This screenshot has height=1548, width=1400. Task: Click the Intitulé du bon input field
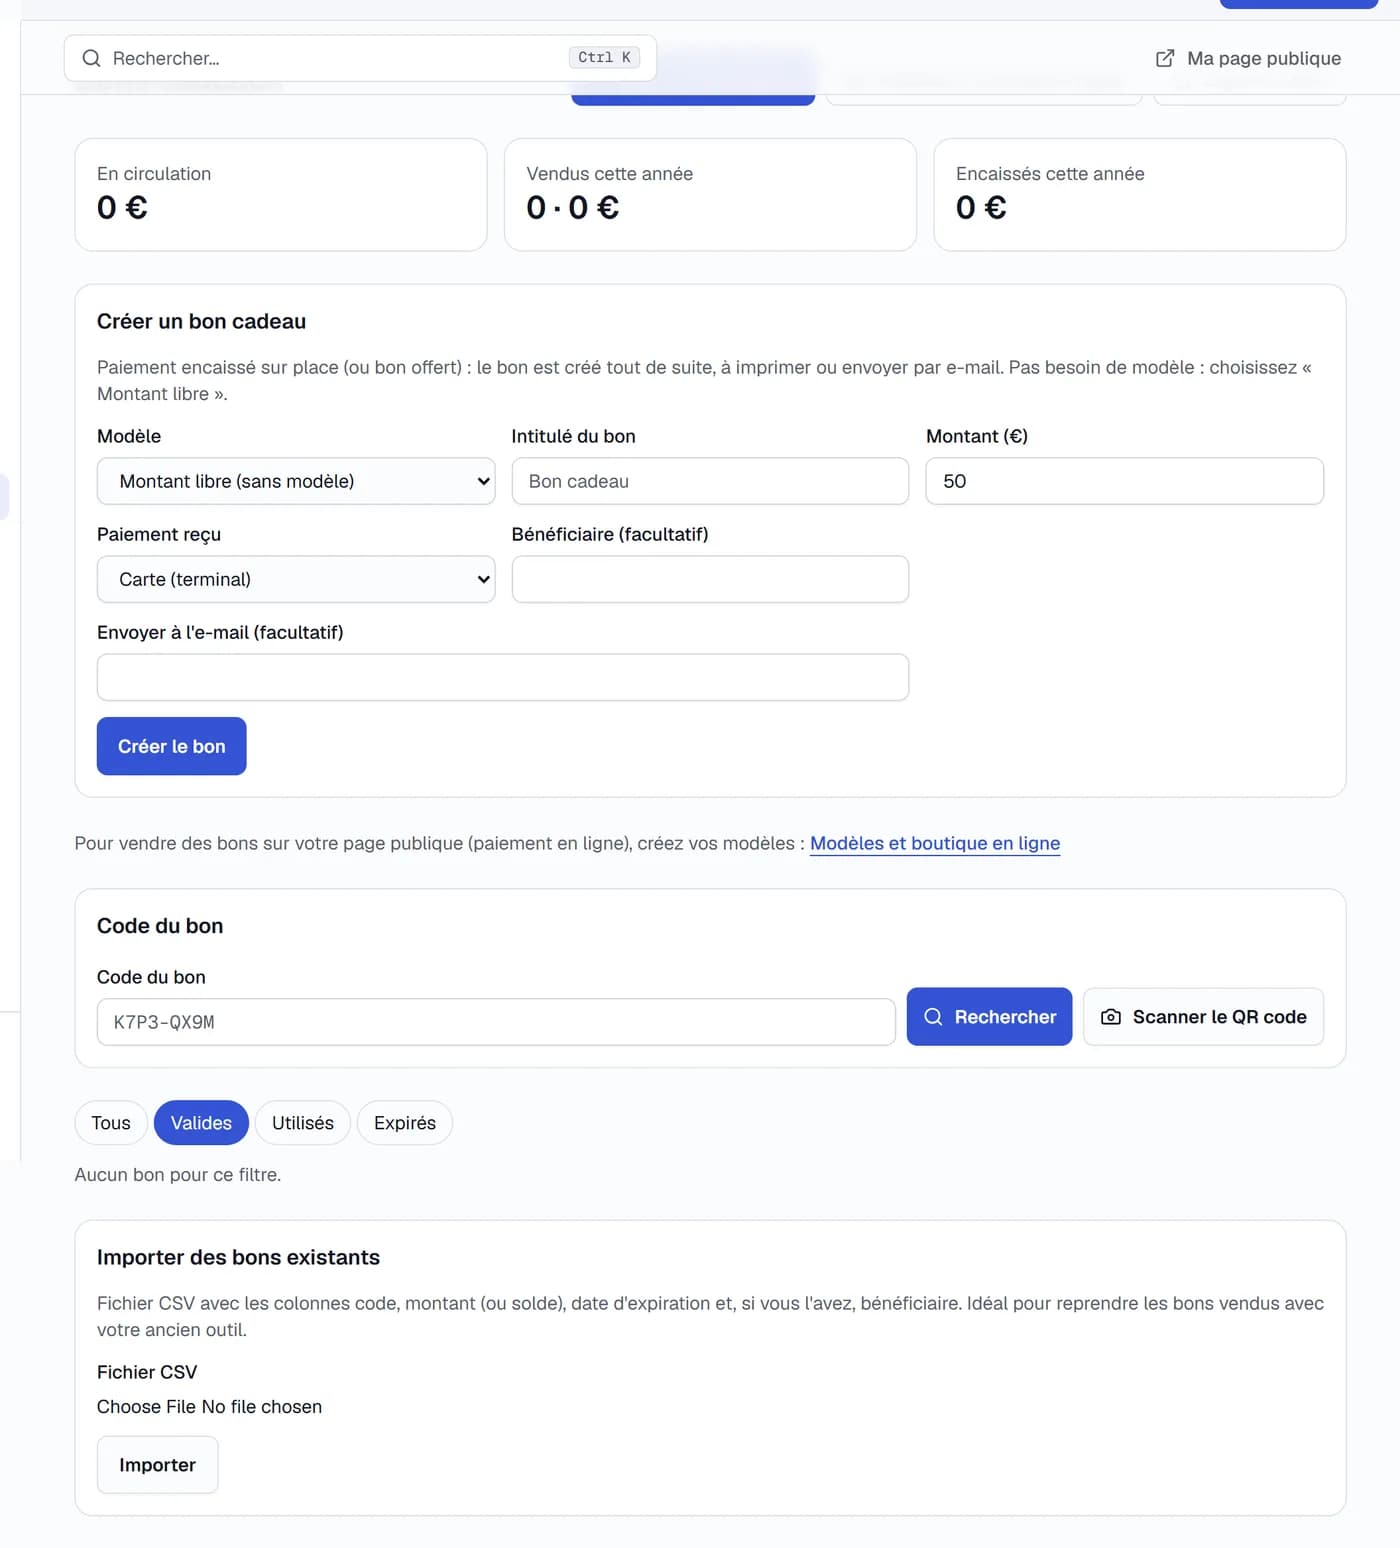click(x=710, y=481)
